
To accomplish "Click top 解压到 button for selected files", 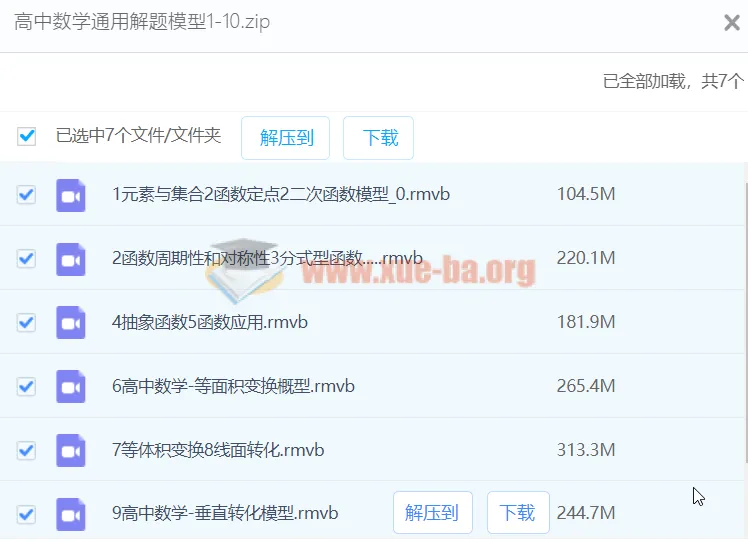I will pos(286,138).
